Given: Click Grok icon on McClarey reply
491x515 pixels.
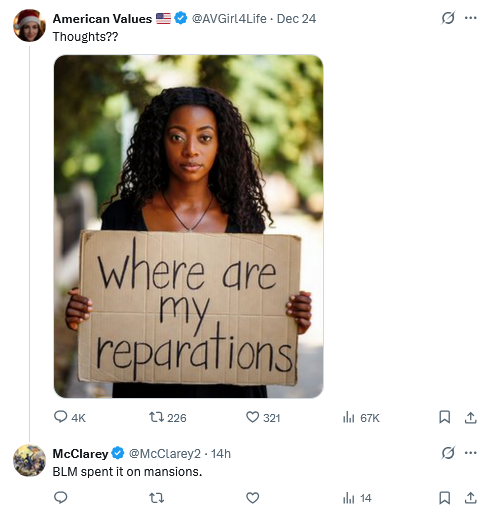Looking at the screenshot, I should point(448,453).
